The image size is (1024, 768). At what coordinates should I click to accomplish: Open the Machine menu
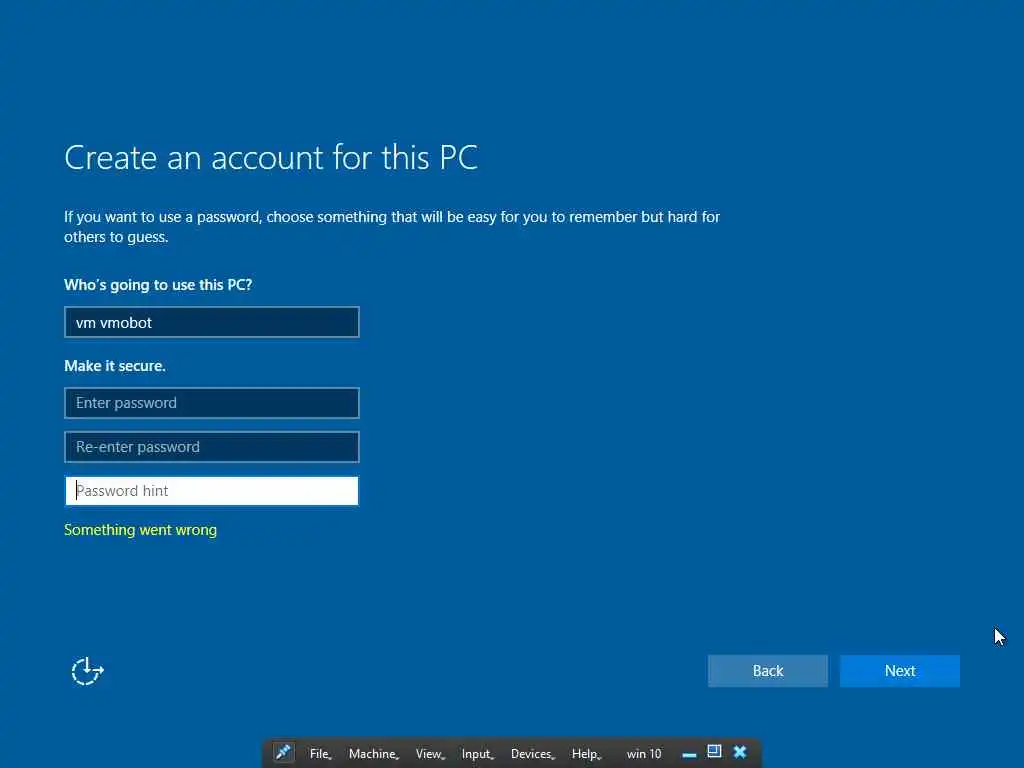(374, 754)
